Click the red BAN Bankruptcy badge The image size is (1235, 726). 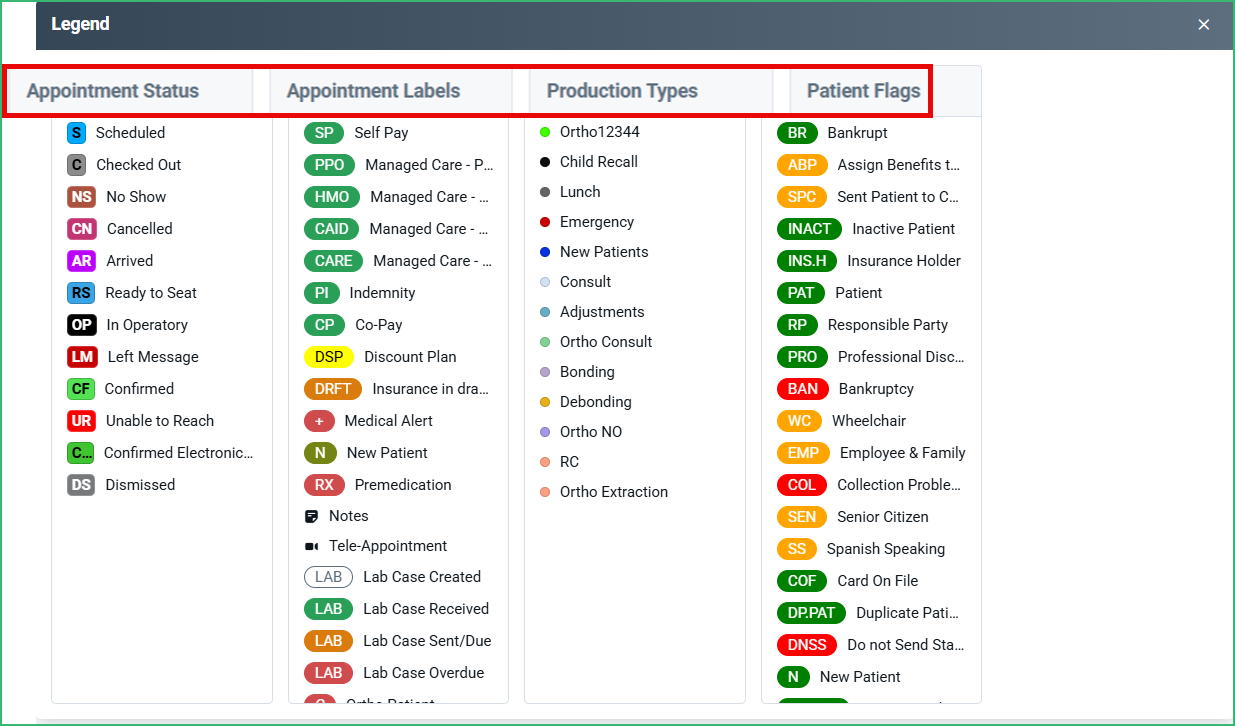tap(803, 389)
